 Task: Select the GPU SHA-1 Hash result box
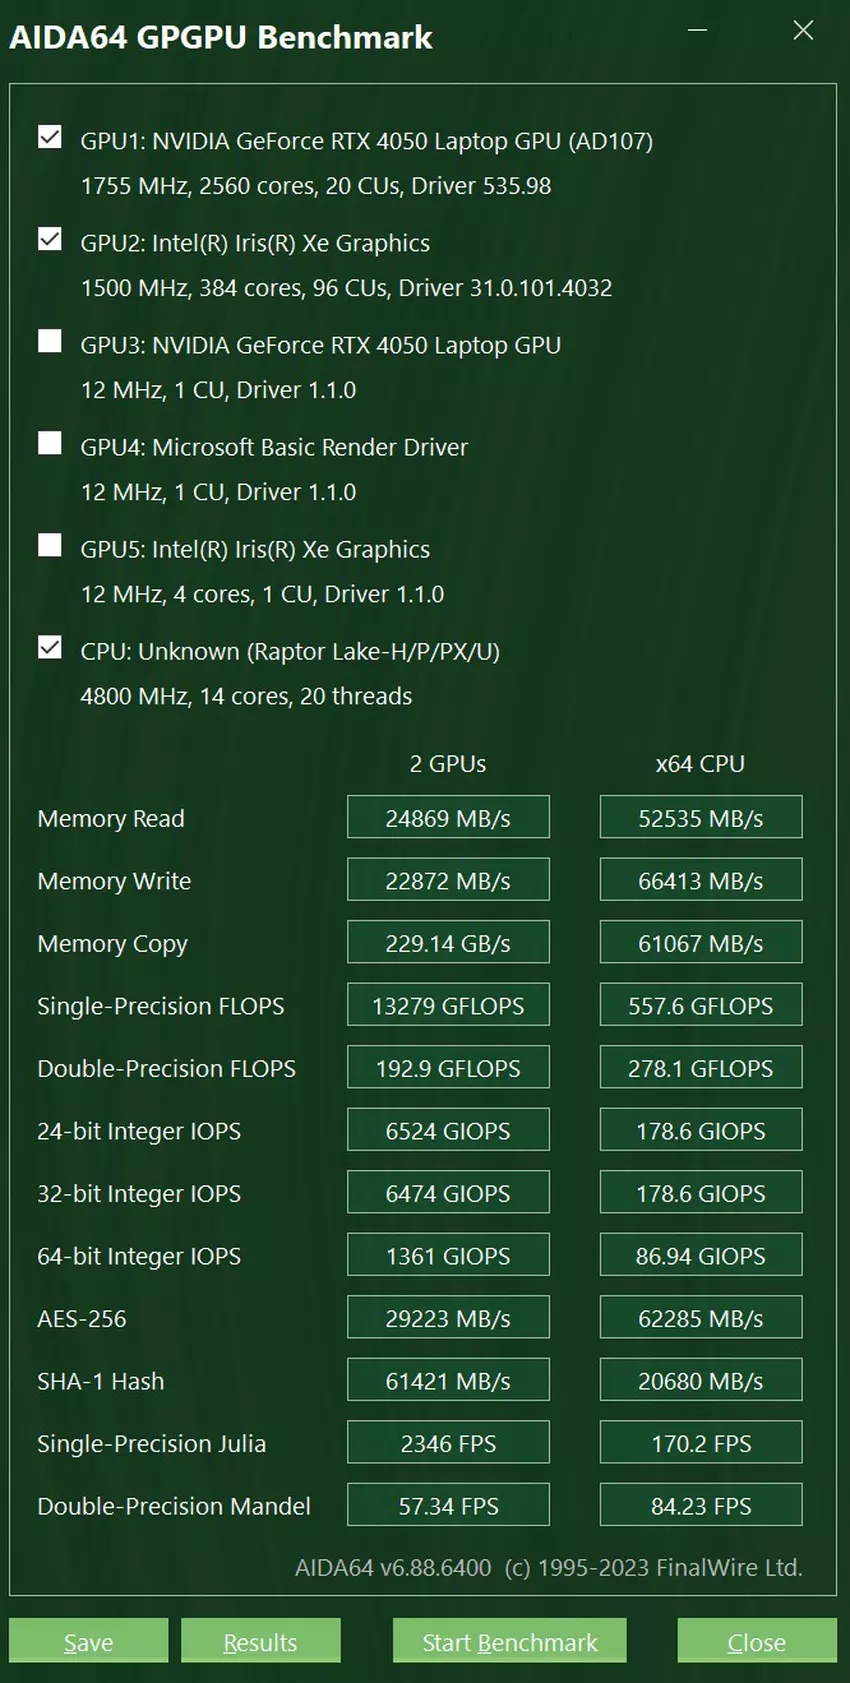click(448, 1381)
